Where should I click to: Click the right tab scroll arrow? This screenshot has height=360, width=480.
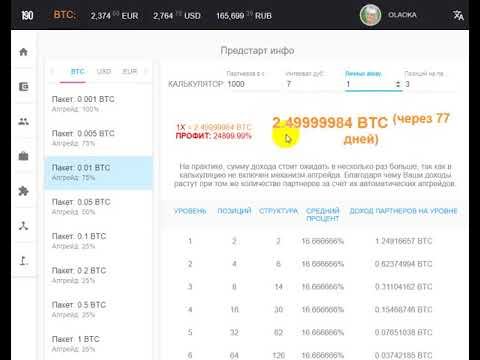coord(146,71)
